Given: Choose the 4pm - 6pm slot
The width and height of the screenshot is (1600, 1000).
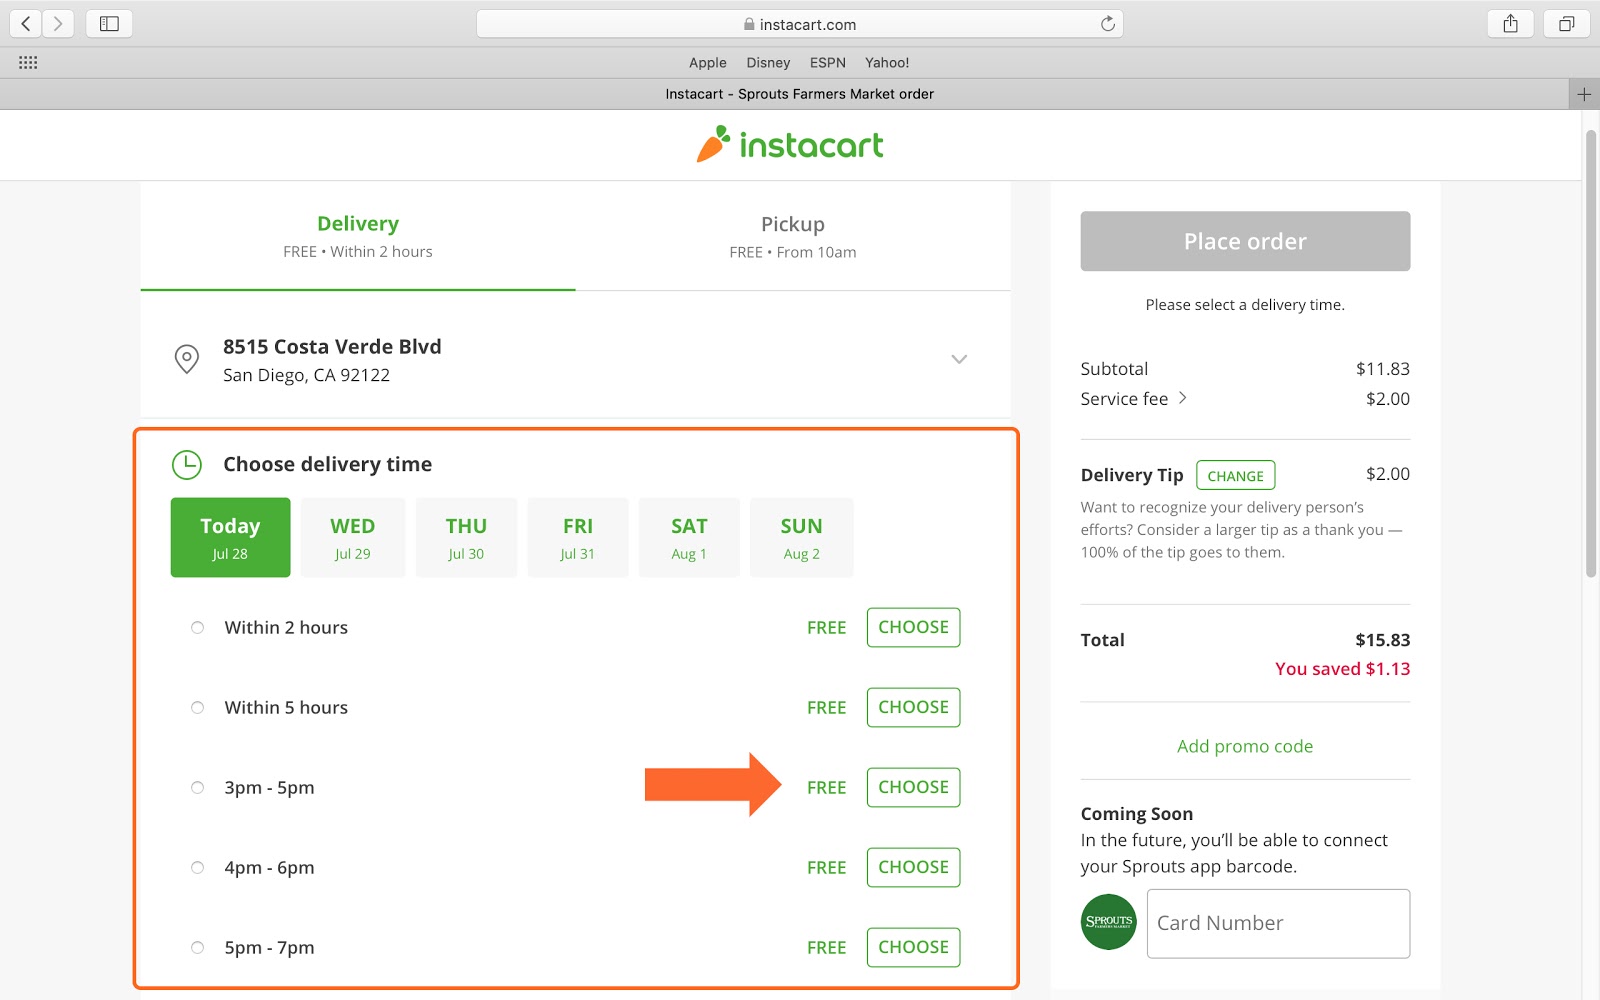Looking at the screenshot, I should point(913,868).
